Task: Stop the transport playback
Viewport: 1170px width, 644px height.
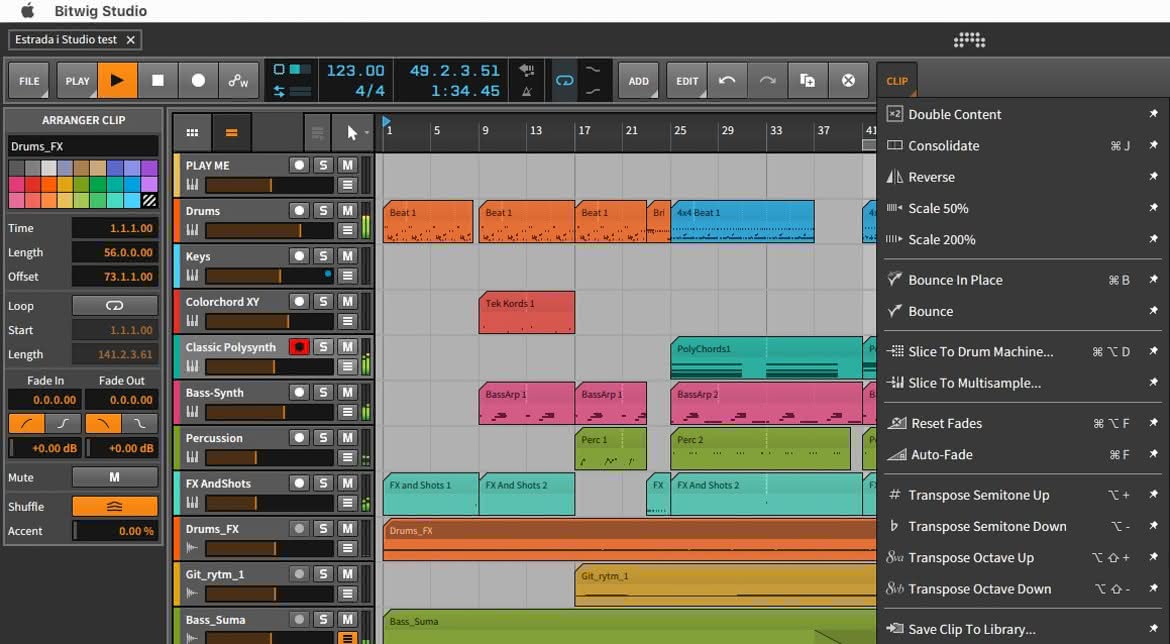Action: point(157,81)
